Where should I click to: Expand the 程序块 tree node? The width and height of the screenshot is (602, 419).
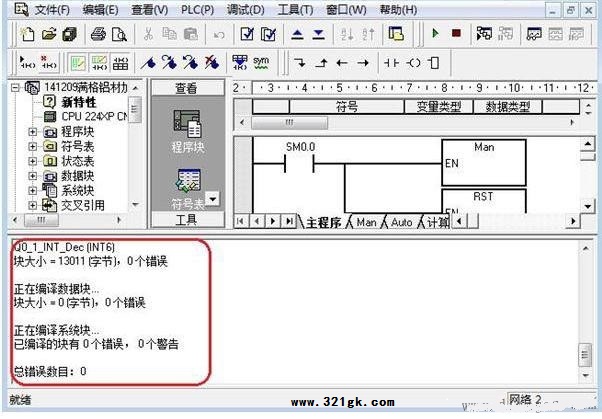pos(33,132)
